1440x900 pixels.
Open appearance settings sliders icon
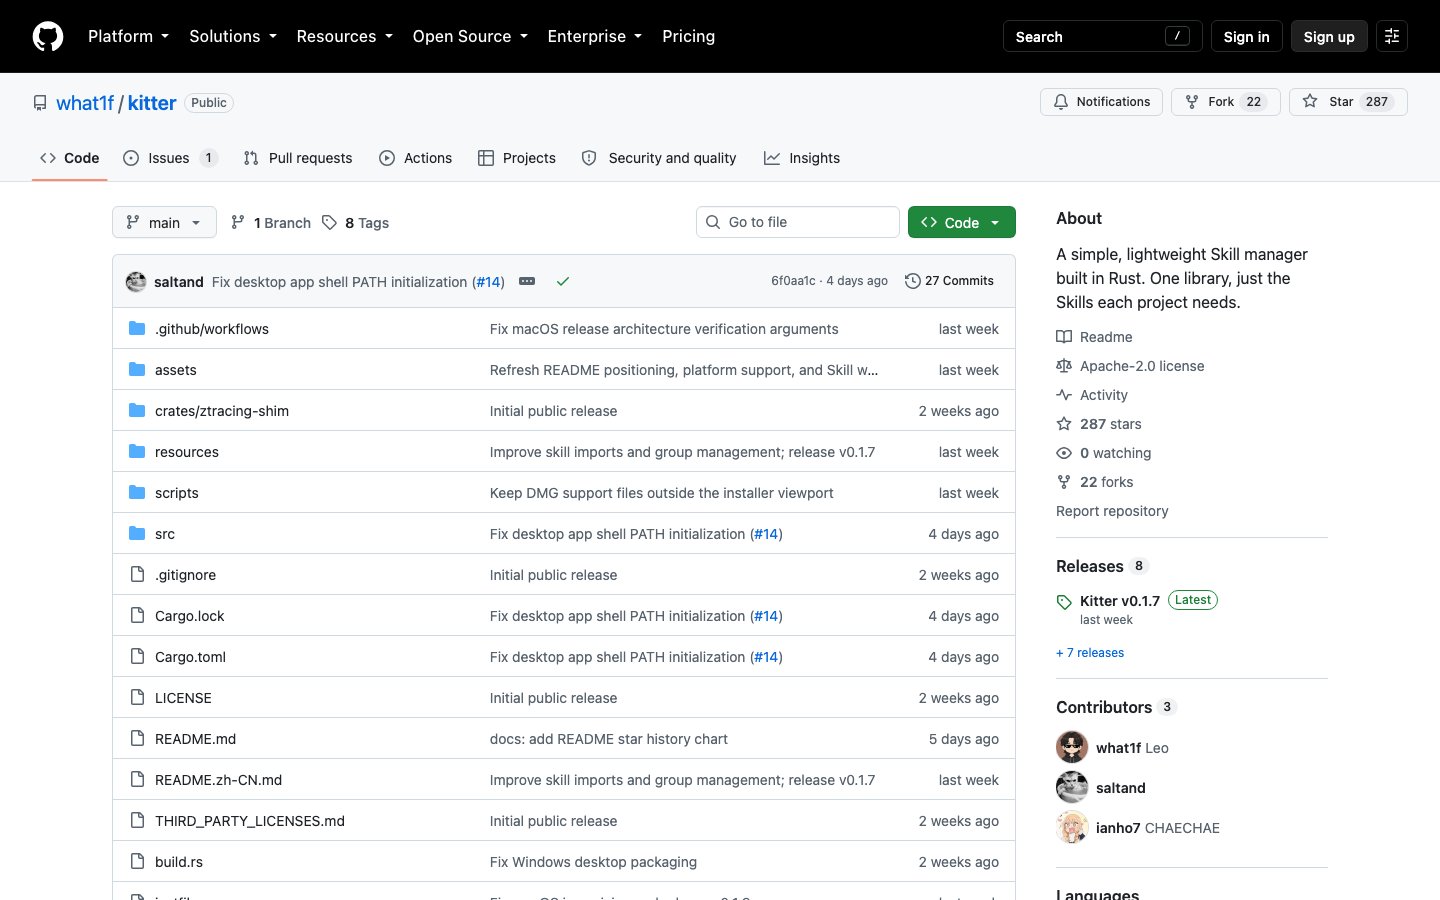pyautogui.click(x=1392, y=36)
